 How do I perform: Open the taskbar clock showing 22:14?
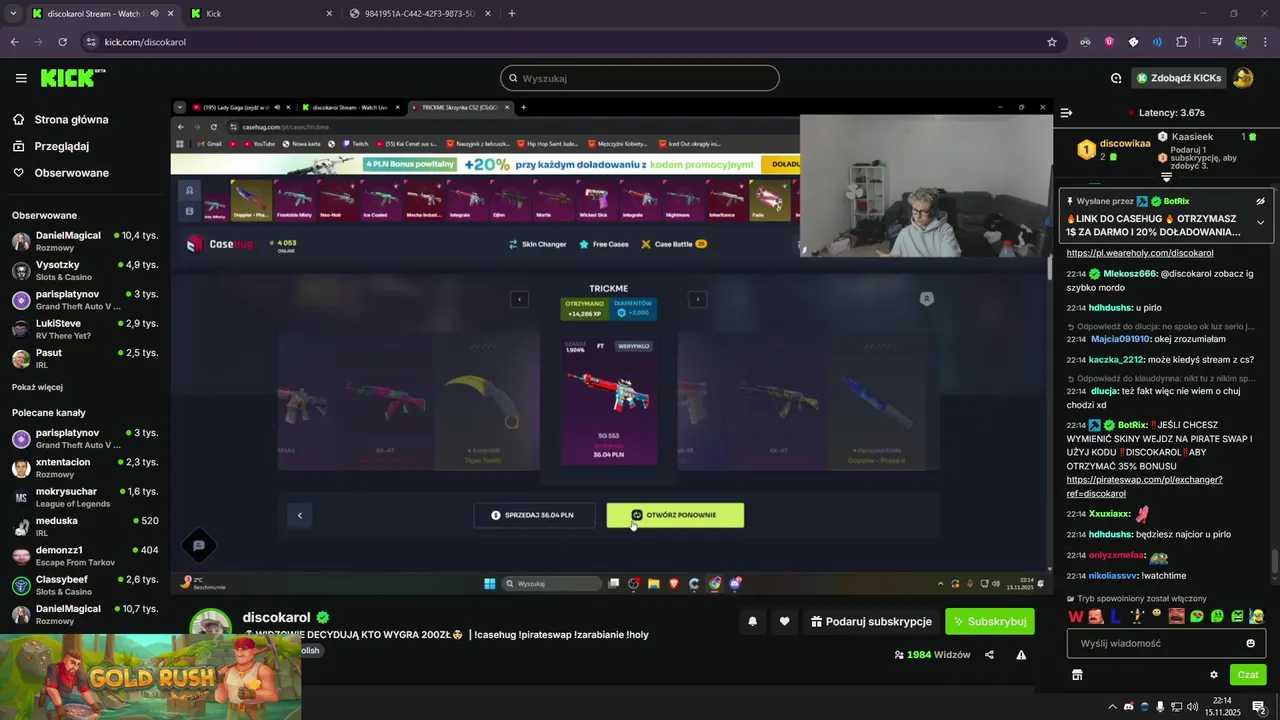coord(1222,706)
